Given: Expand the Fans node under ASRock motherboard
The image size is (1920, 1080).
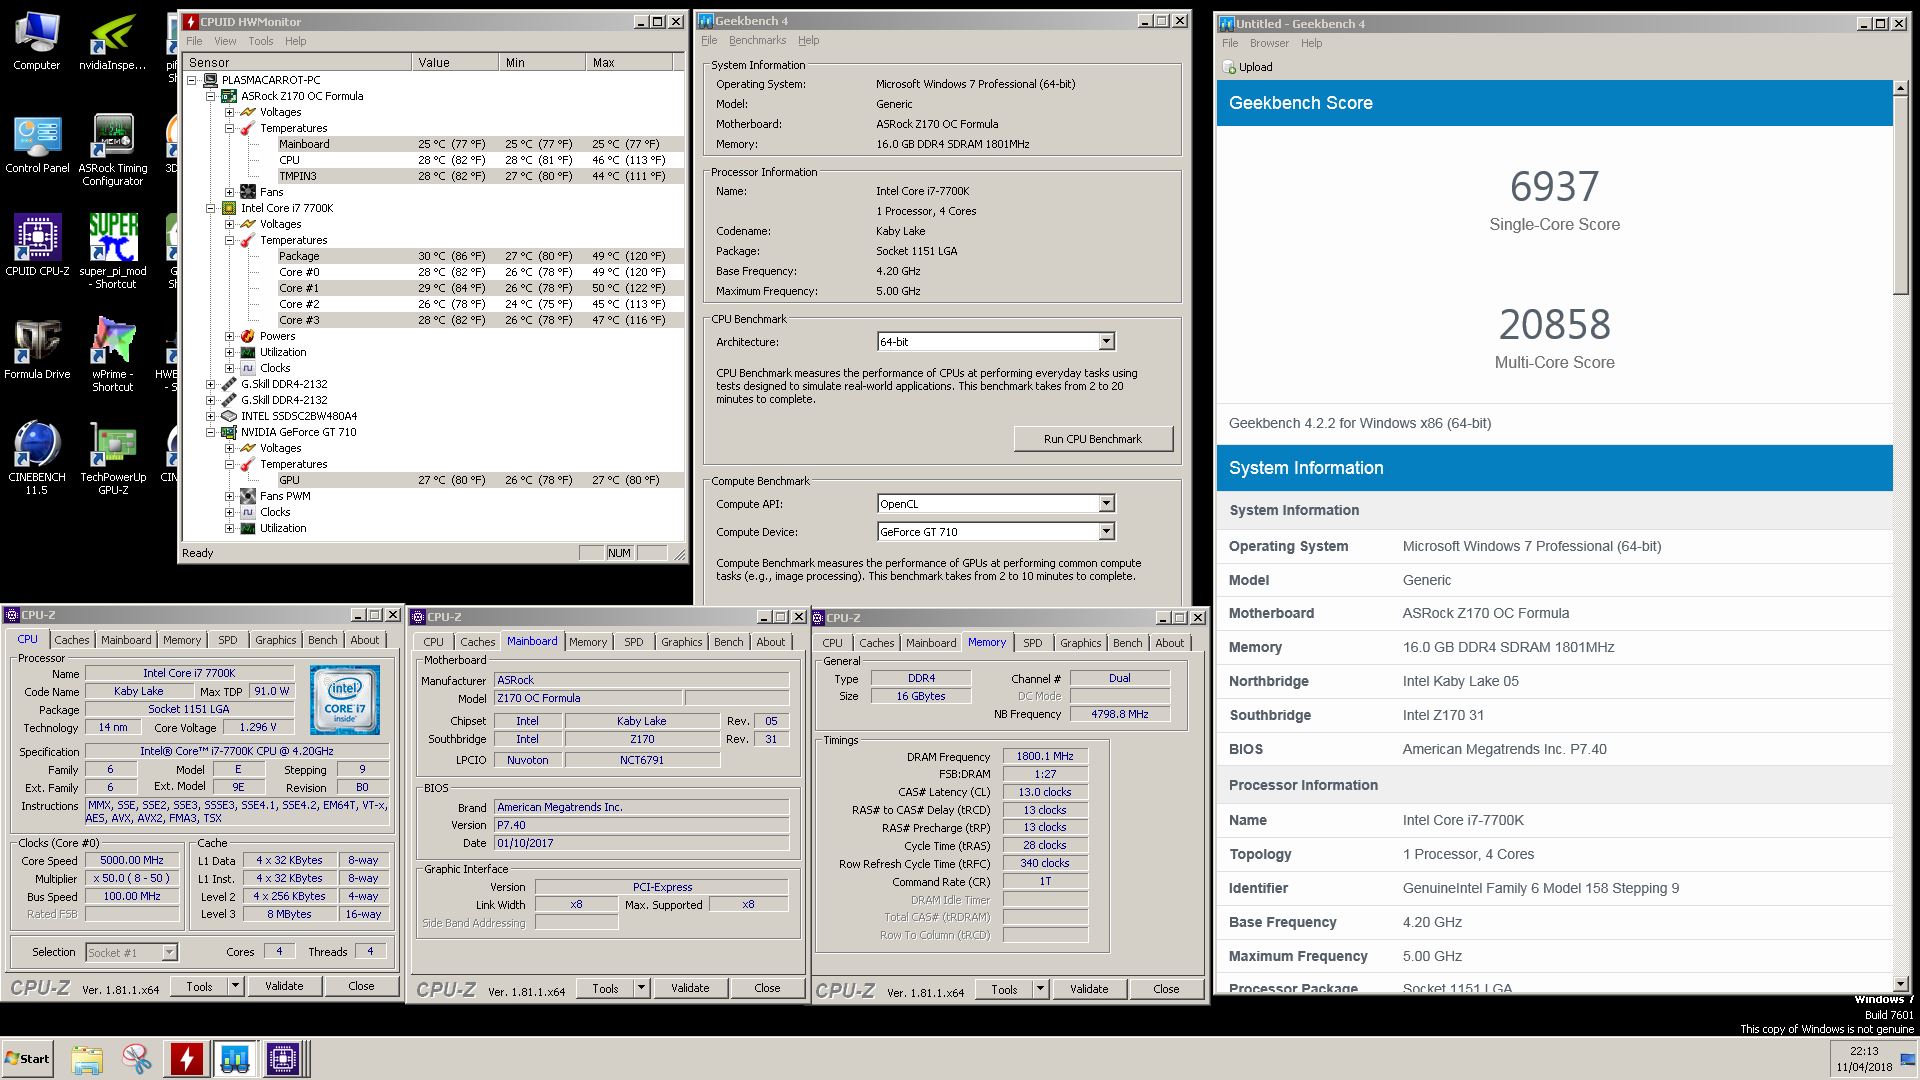Looking at the screenshot, I should [x=230, y=192].
